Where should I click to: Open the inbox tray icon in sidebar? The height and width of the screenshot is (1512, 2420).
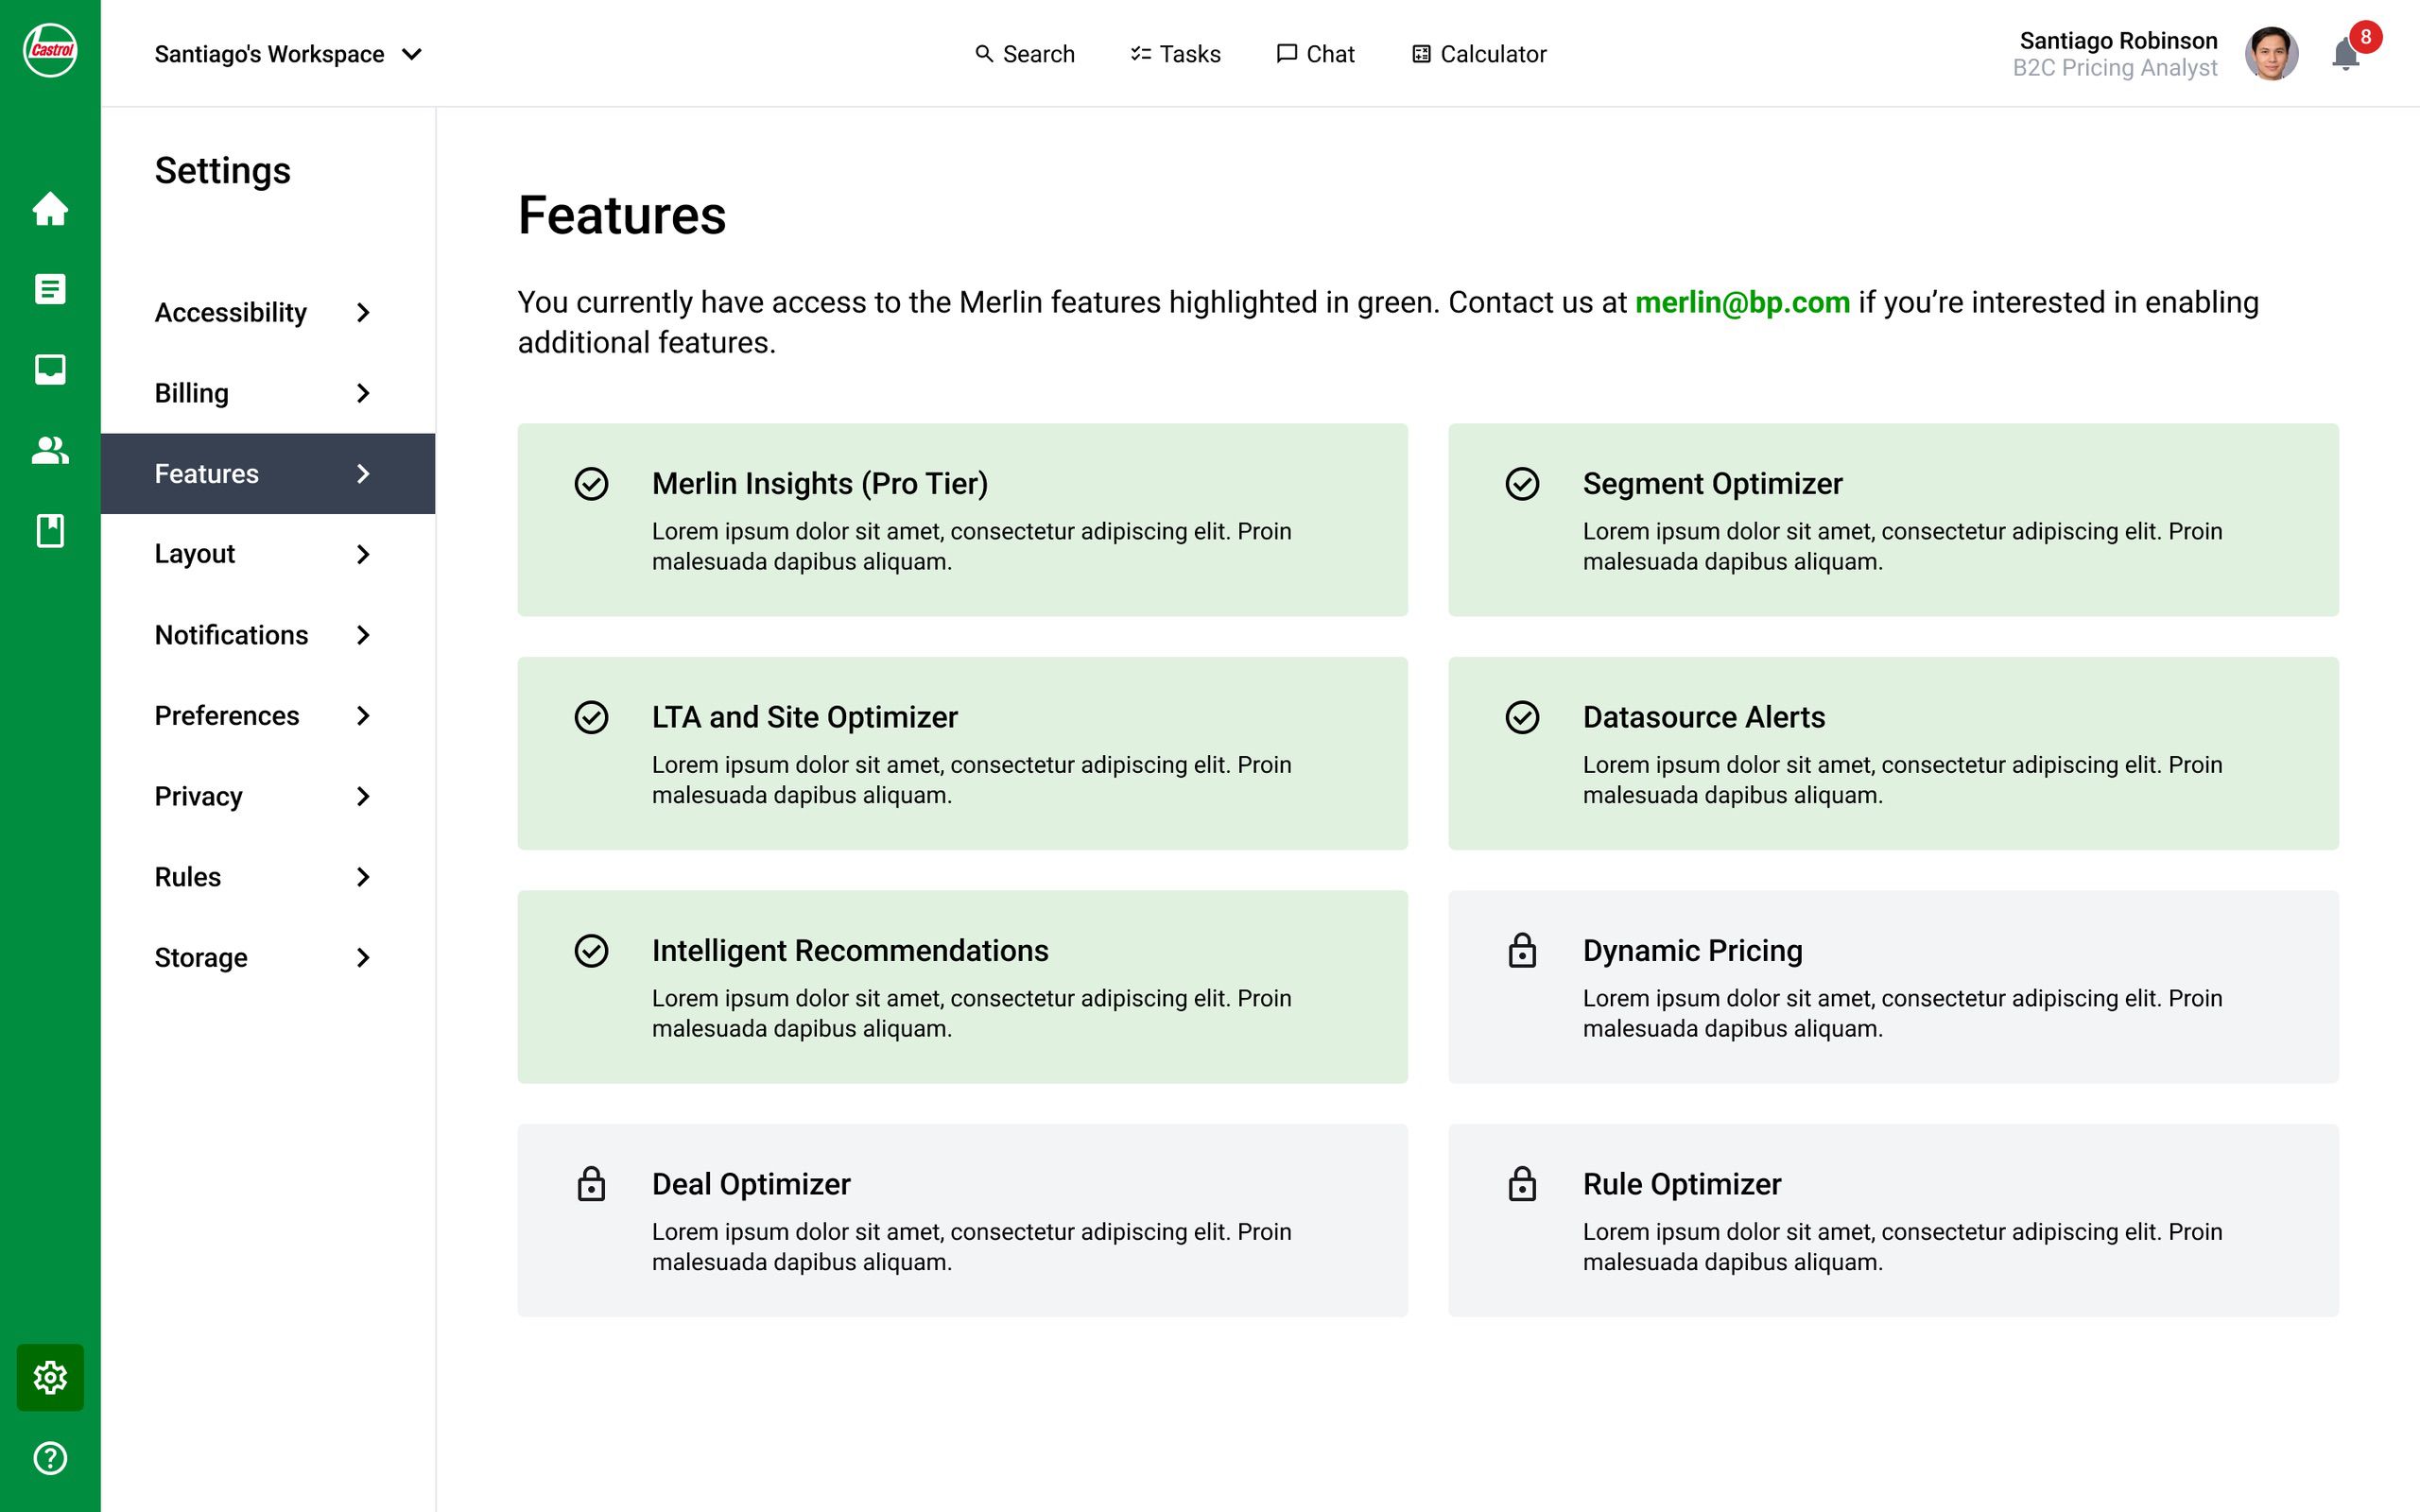pos(50,369)
